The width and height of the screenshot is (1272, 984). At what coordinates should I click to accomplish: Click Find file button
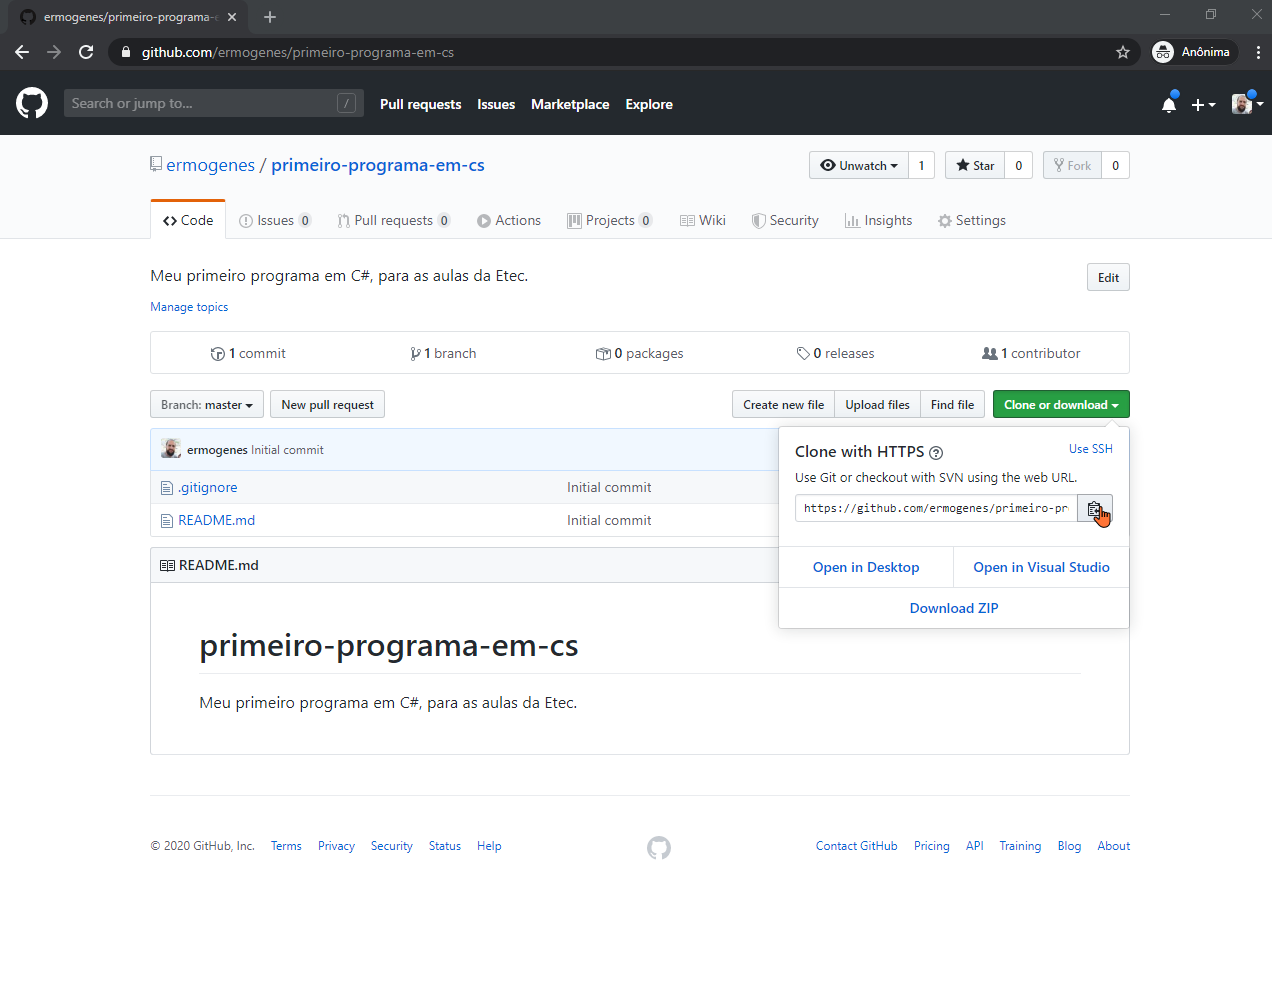point(952,404)
